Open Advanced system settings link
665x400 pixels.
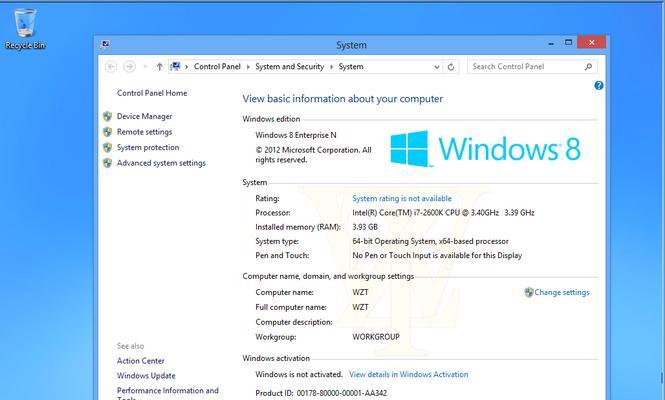[161, 163]
